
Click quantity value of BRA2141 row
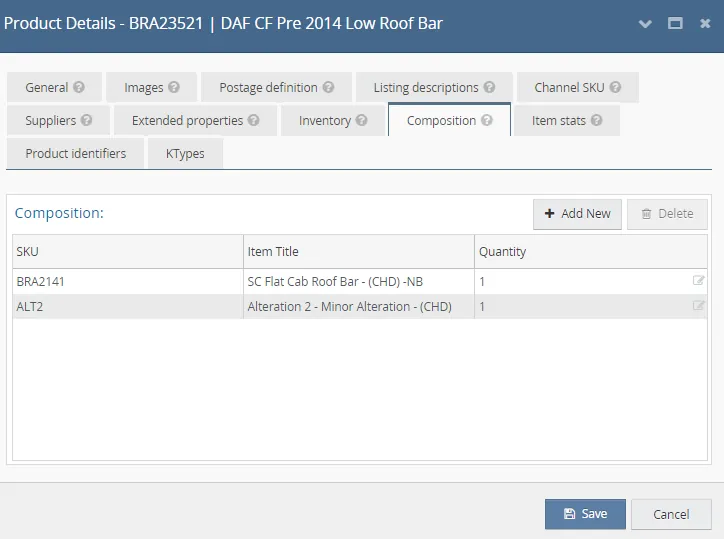pos(482,281)
